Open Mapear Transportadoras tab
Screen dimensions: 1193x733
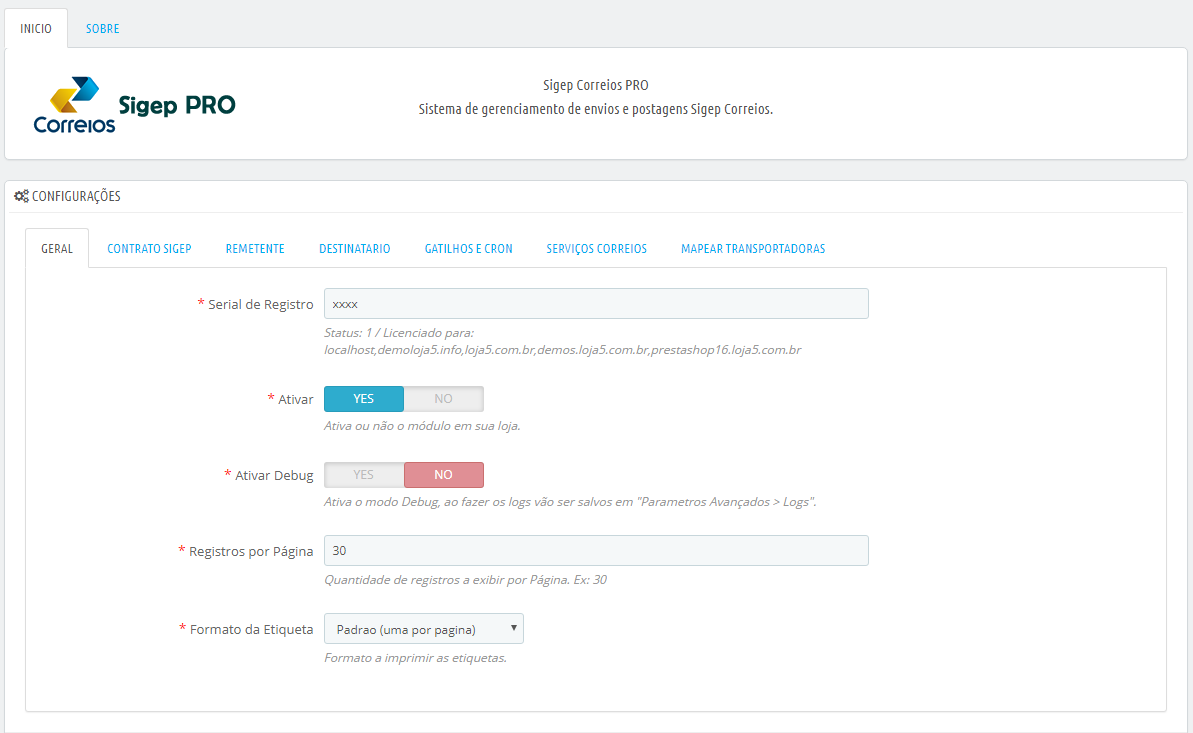click(753, 249)
